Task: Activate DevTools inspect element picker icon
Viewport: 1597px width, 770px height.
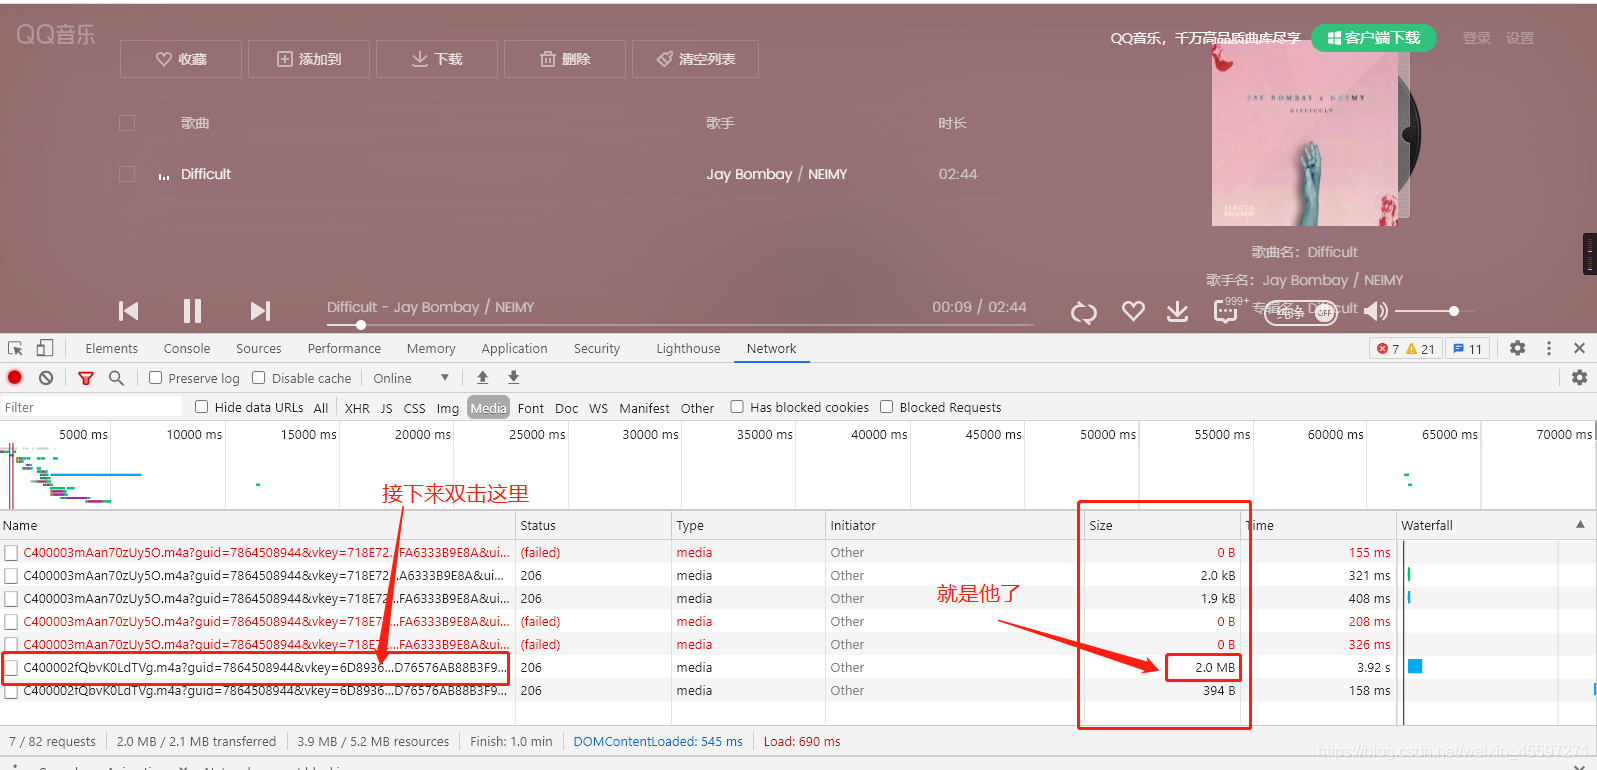Action: 15,348
